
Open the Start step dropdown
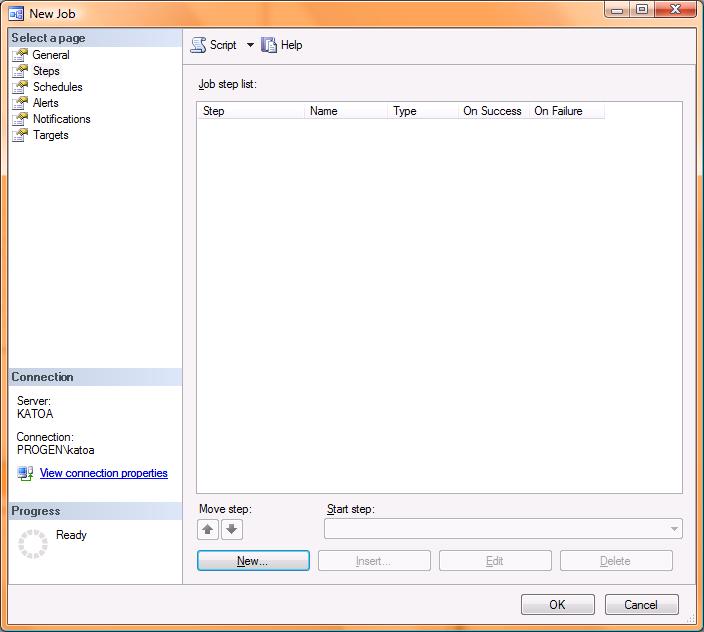[x=503, y=529]
